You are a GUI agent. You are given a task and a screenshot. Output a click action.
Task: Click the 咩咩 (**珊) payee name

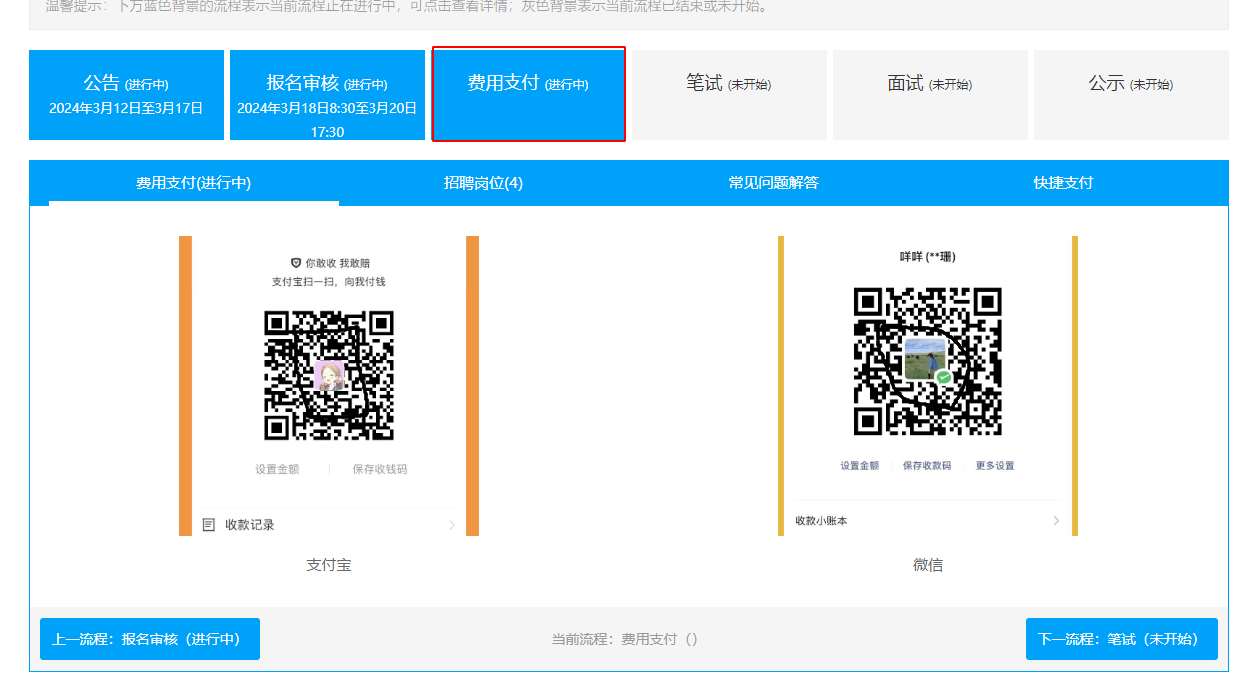(x=928, y=257)
